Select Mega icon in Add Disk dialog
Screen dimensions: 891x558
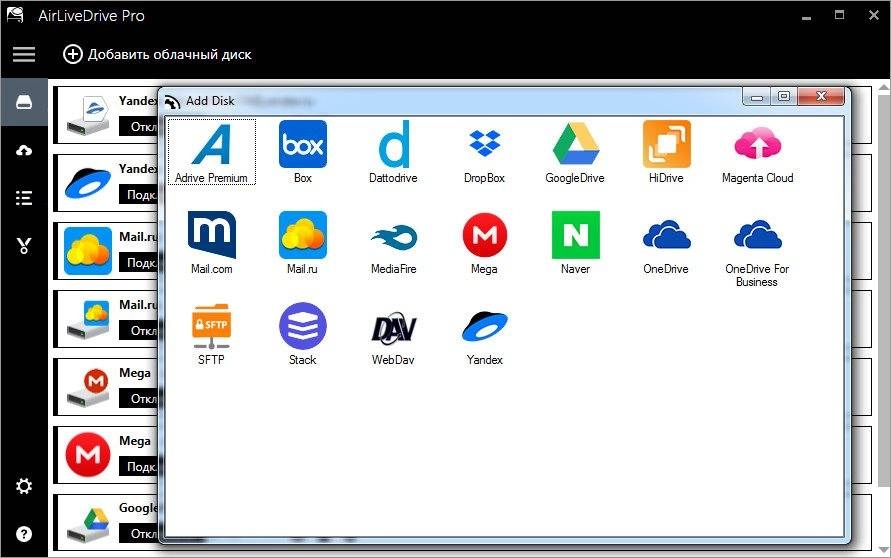tap(484, 243)
